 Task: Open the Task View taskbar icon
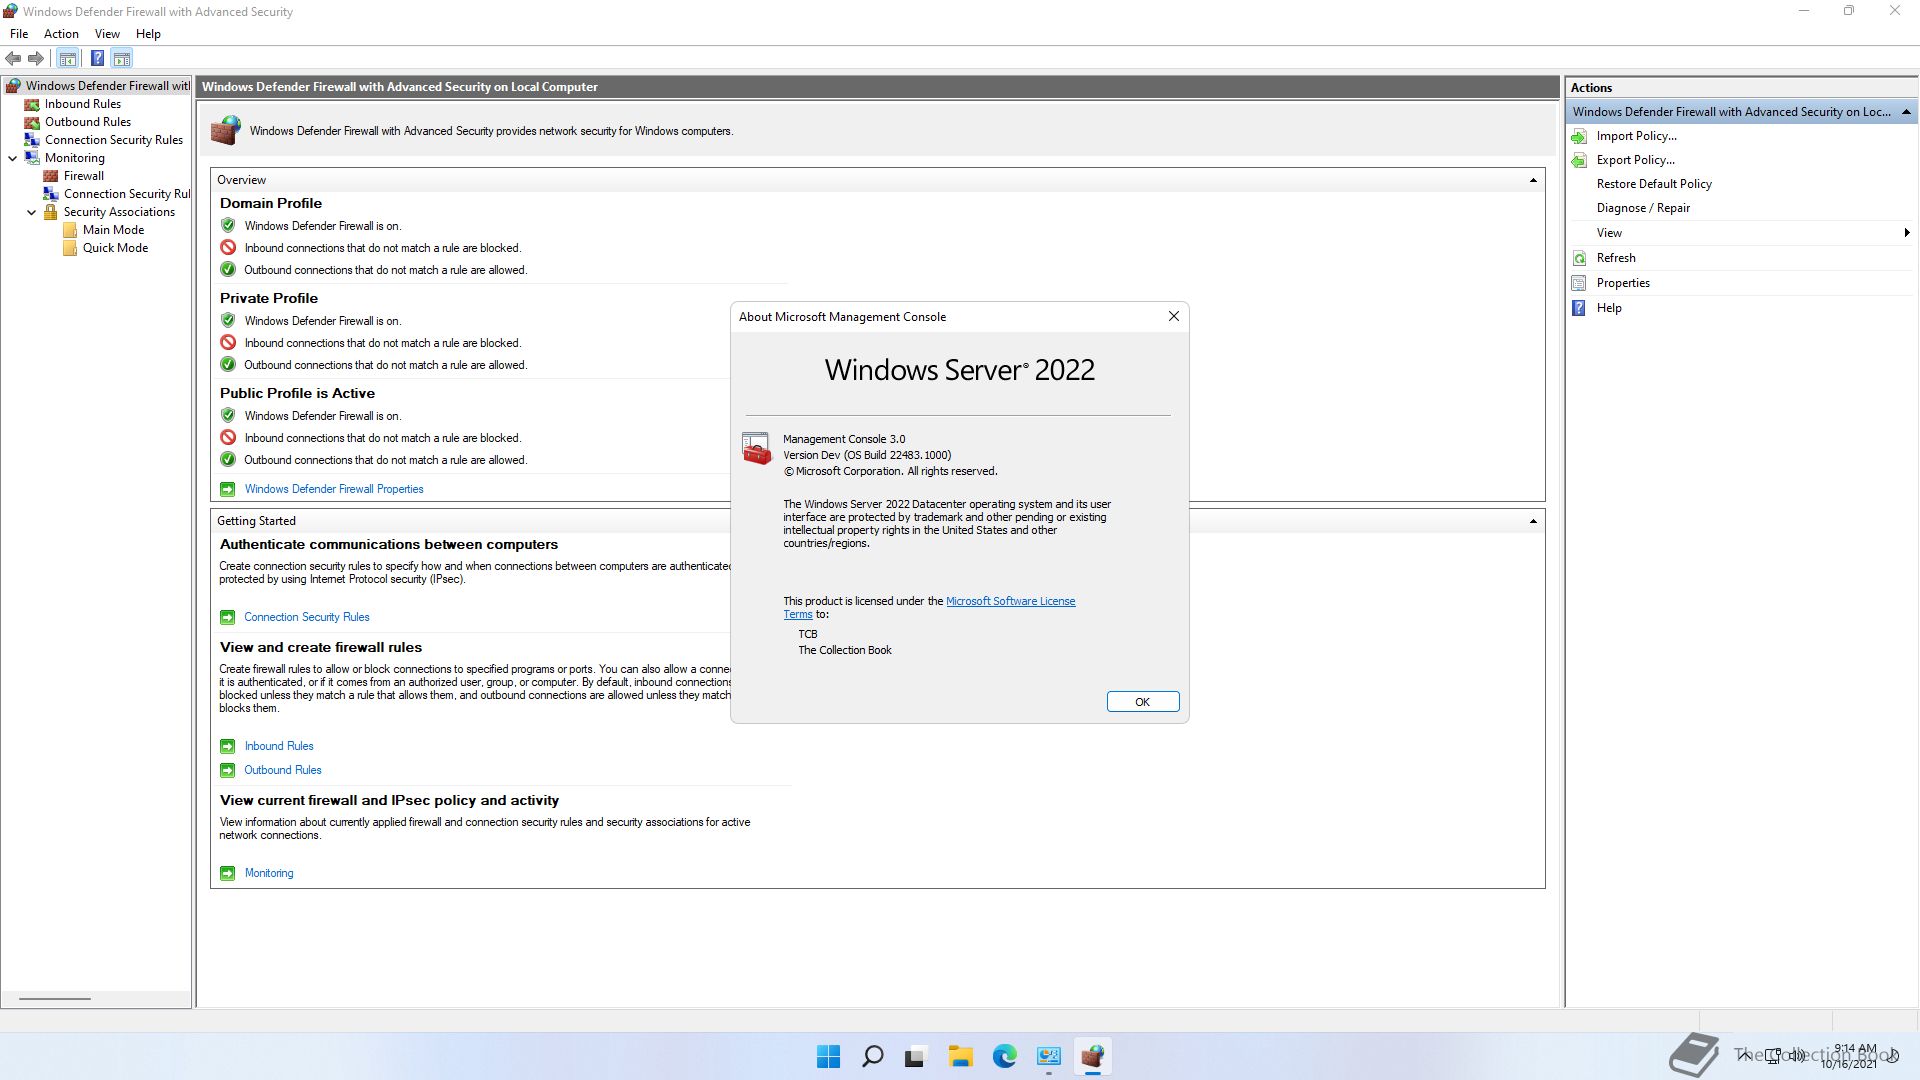coord(916,1057)
